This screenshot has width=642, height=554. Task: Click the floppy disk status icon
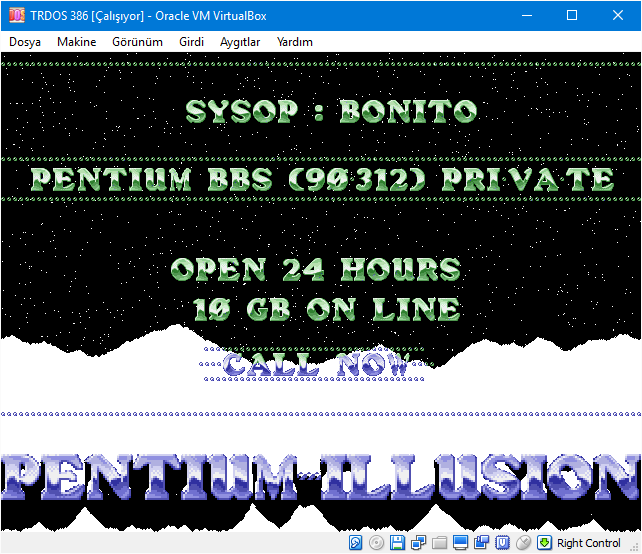[397, 543]
